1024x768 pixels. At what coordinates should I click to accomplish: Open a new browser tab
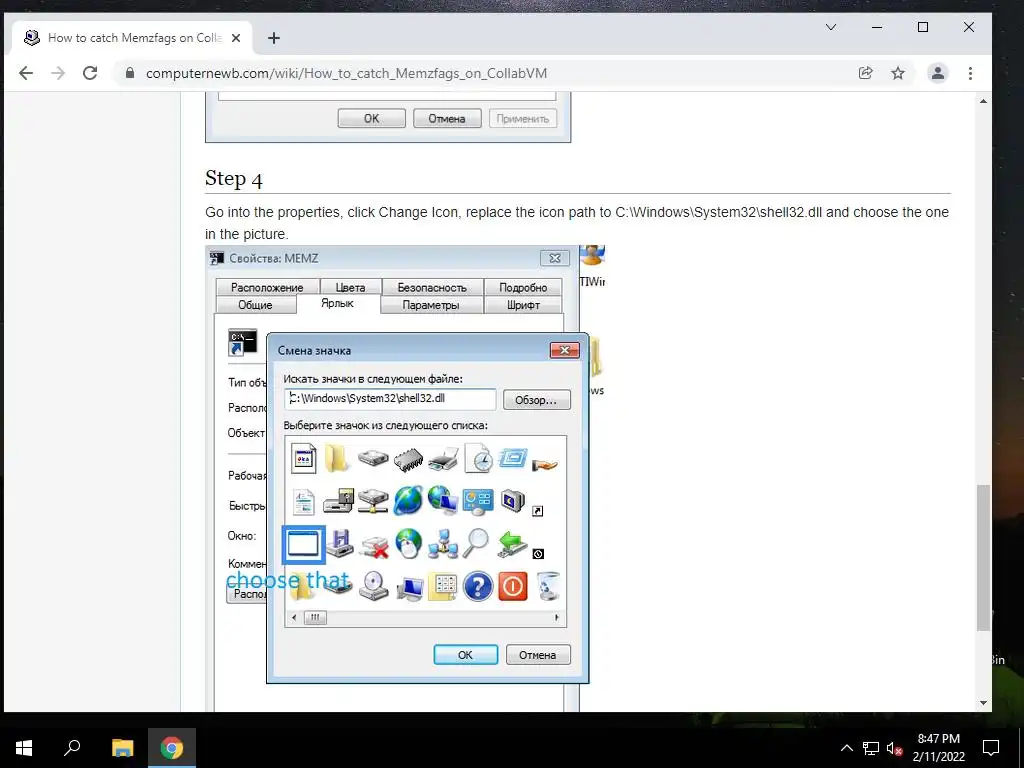tap(274, 38)
